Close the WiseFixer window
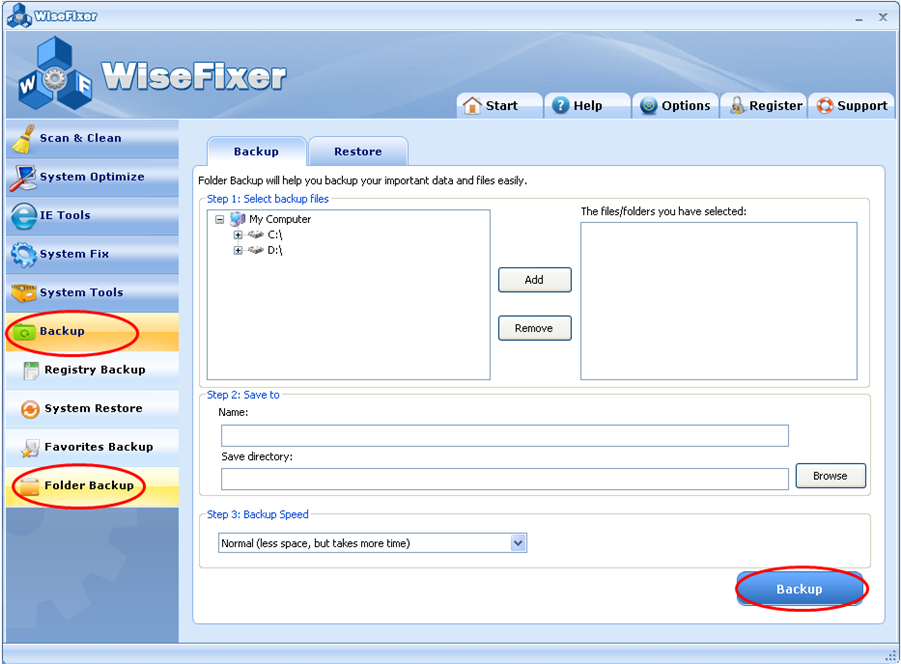Screen dimensions: 901x664 pyautogui.click(x=883, y=17)
